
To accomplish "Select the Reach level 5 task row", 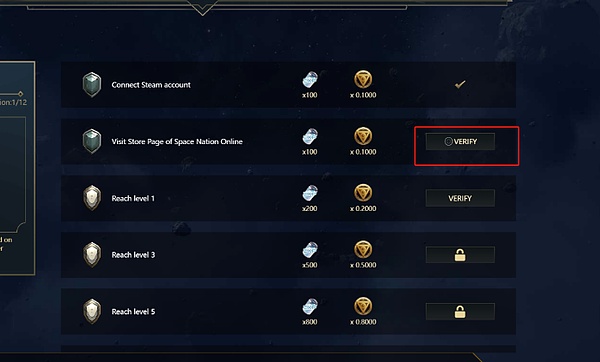I will click(x=288, y=311).
